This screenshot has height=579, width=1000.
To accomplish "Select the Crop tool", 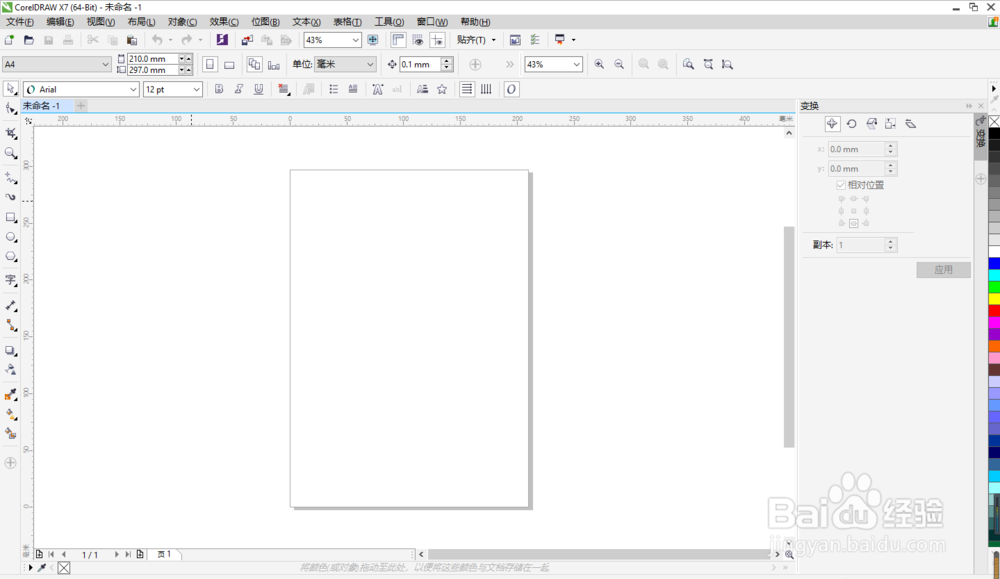I will point(11,133).
